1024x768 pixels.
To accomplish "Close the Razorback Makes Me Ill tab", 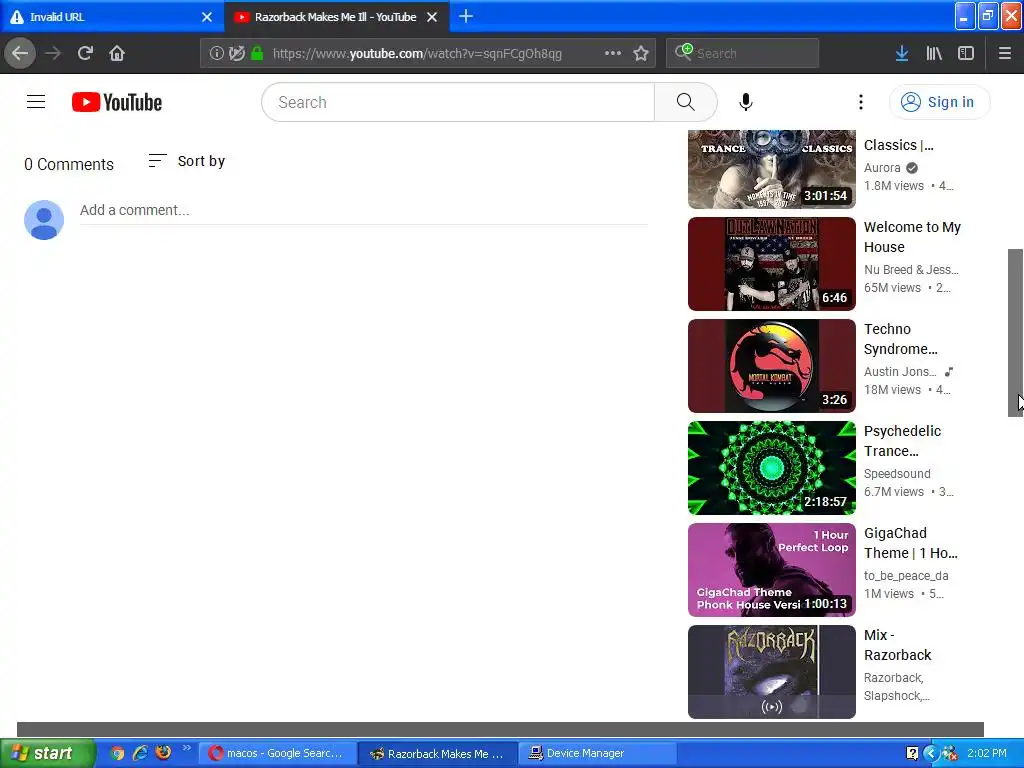I will tap(432, 17).
